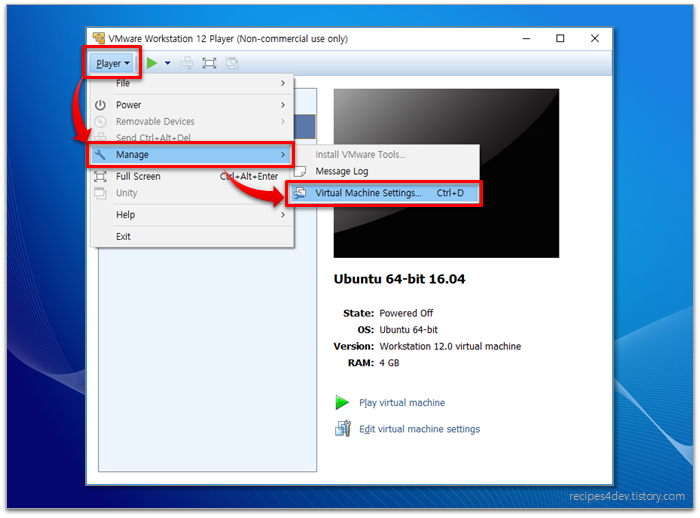Click the Send Ctrl+Alt+Del toolbar icon

[187, 63]
